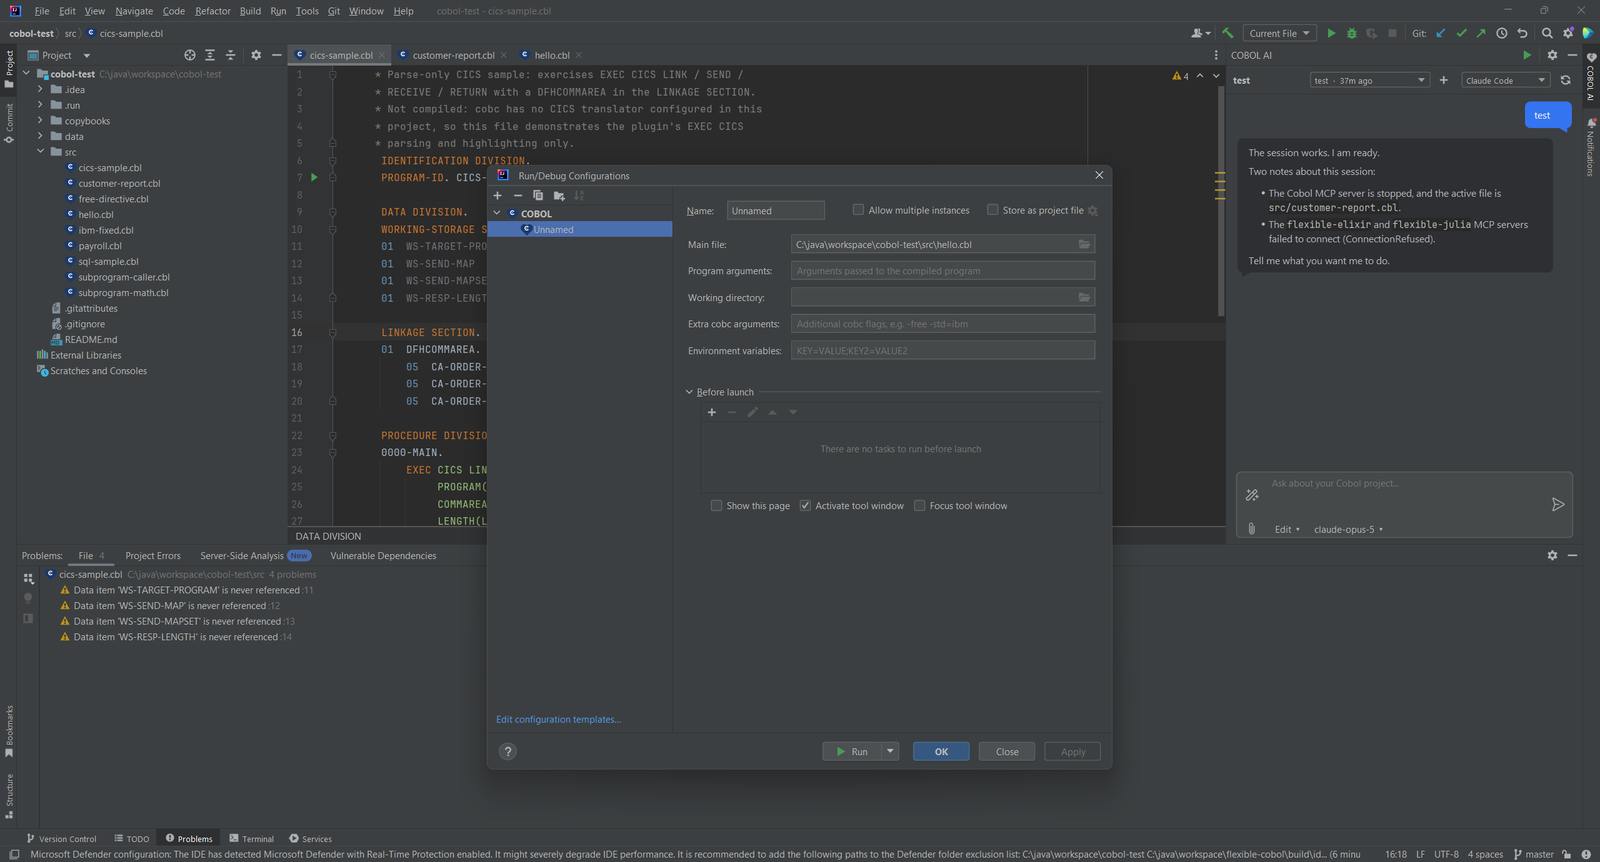Click Edit configuration templates link

point(558,720)
